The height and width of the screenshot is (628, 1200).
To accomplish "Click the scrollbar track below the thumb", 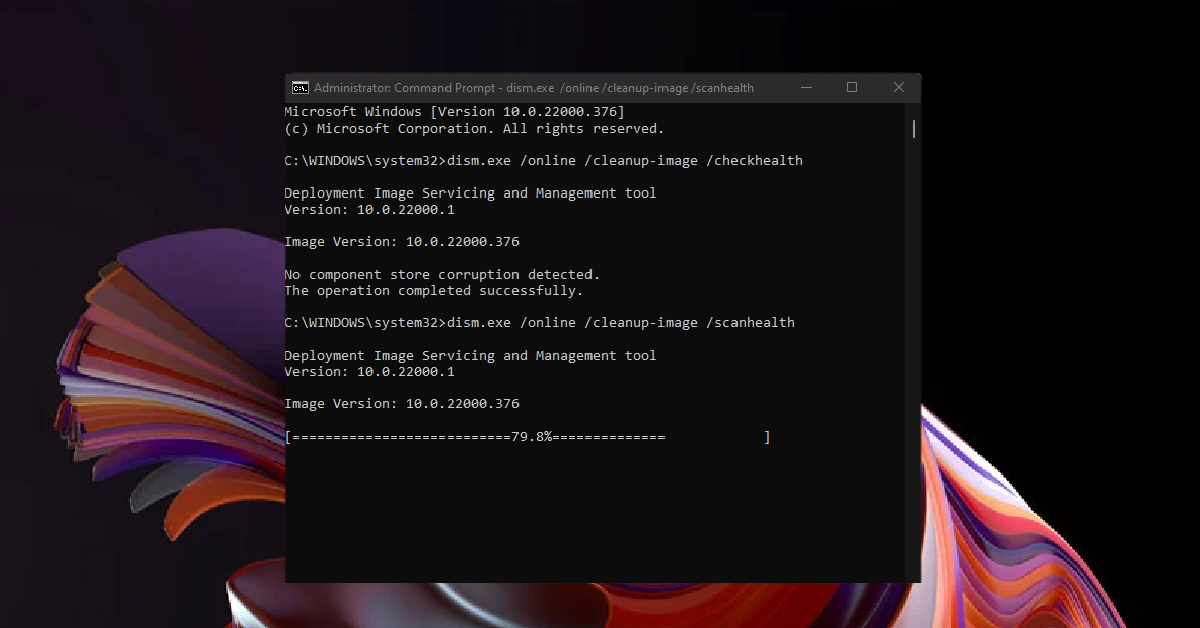I will 914,360.
